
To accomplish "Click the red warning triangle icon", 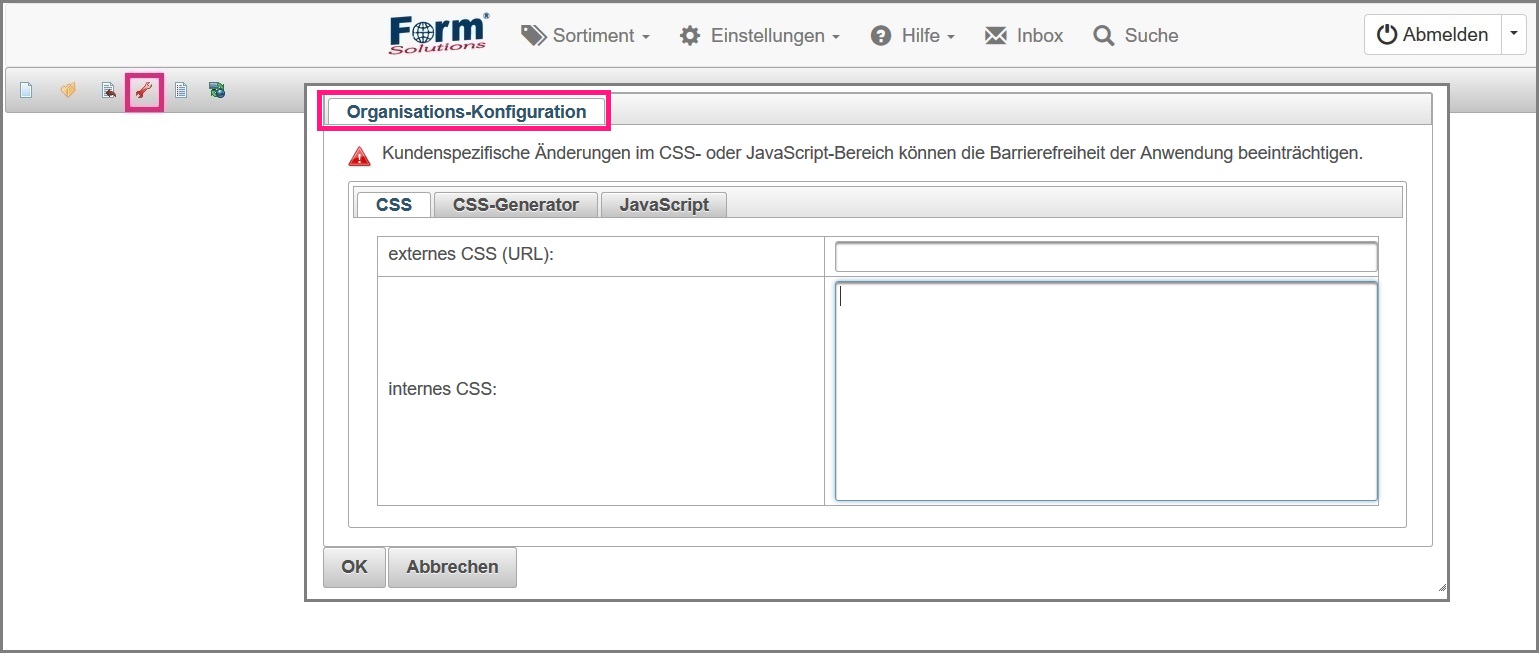I will point(360,156).
